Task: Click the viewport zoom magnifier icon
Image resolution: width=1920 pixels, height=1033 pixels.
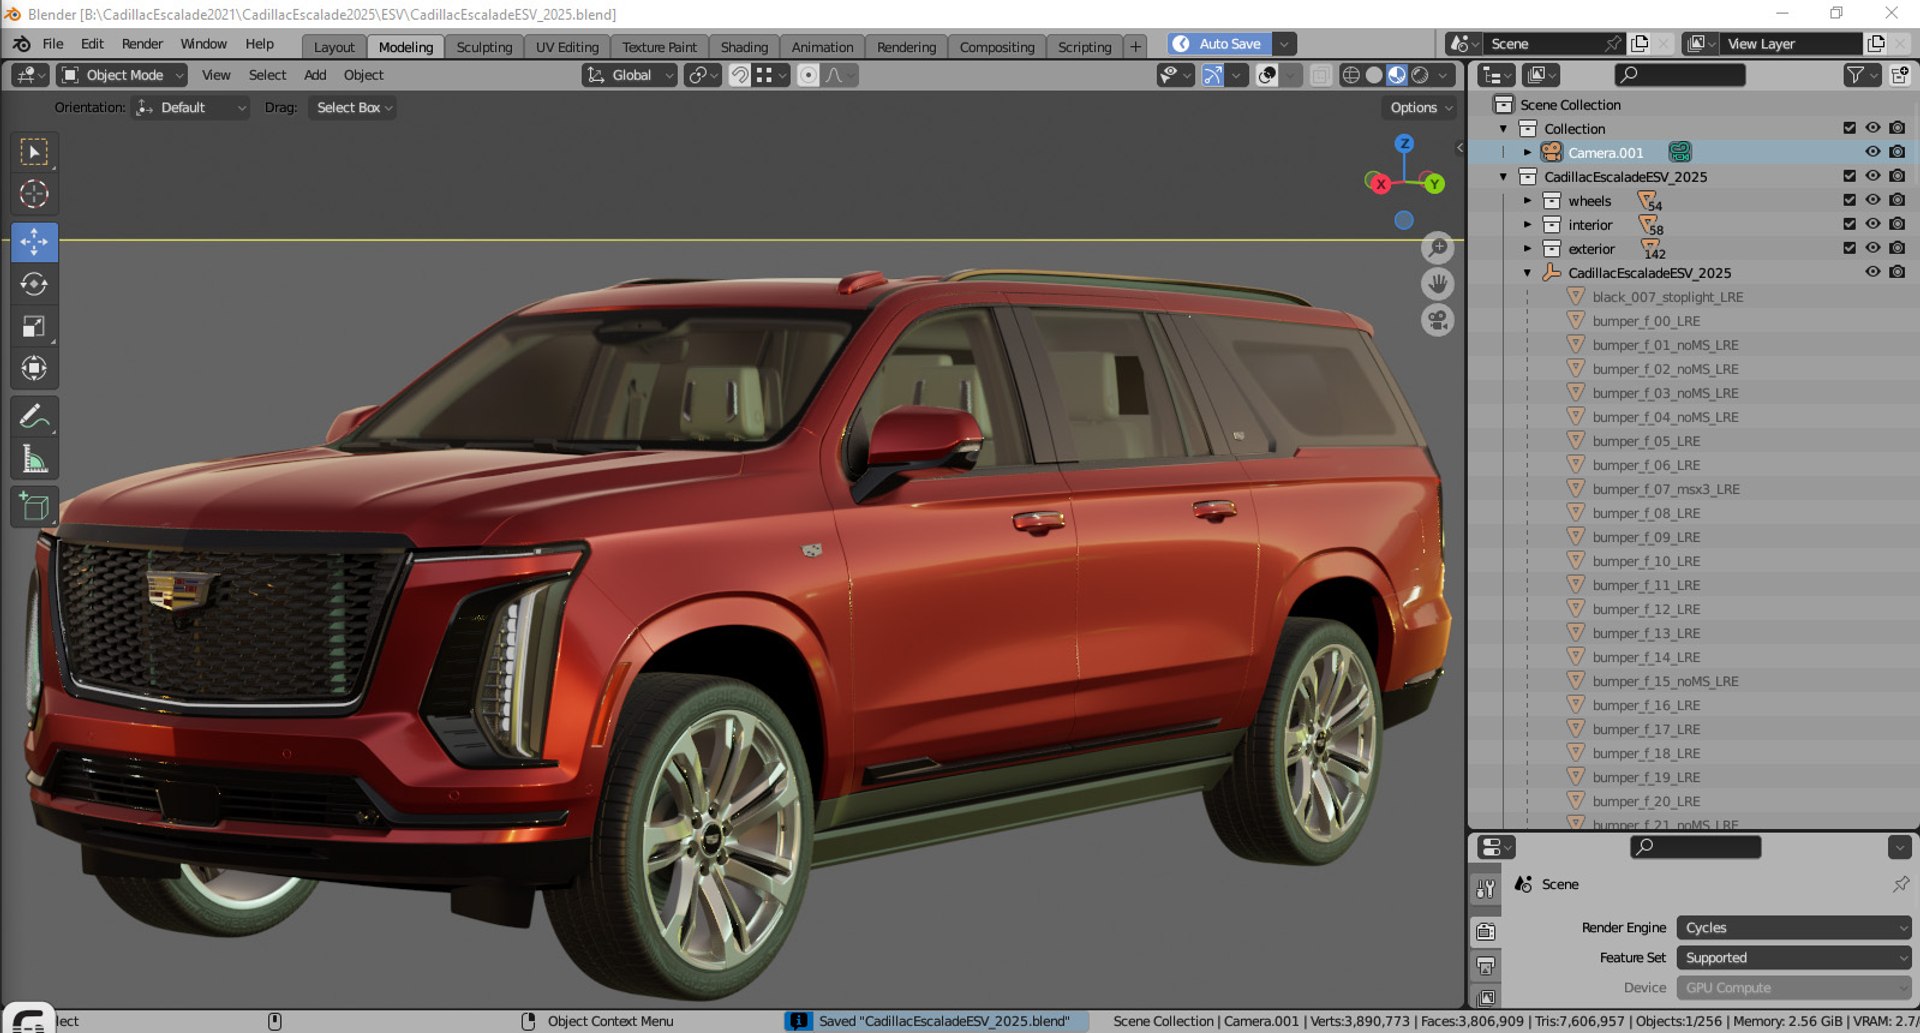Action: (x=1437, y=248)
